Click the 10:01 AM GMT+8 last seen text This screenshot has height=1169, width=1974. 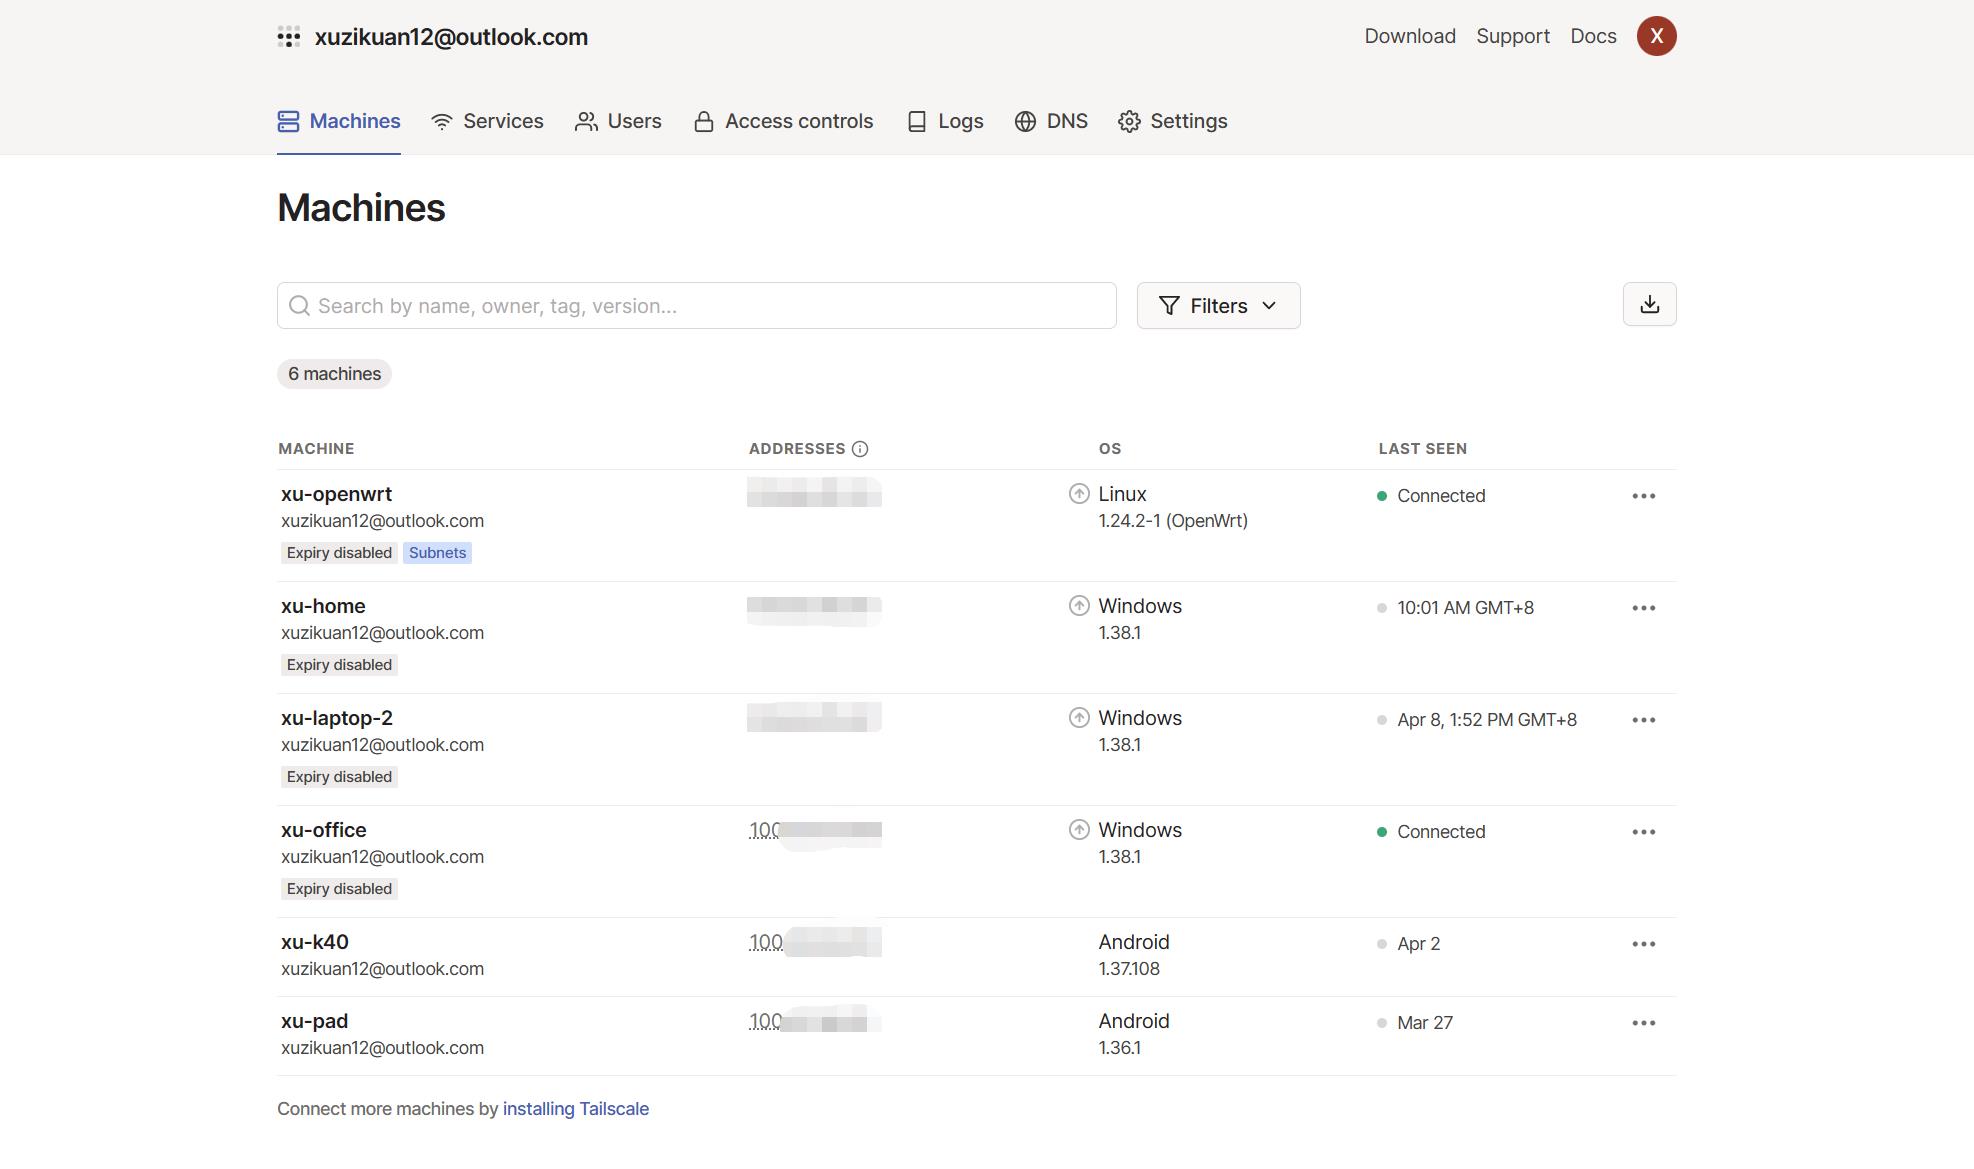(x=1465, y=608)
